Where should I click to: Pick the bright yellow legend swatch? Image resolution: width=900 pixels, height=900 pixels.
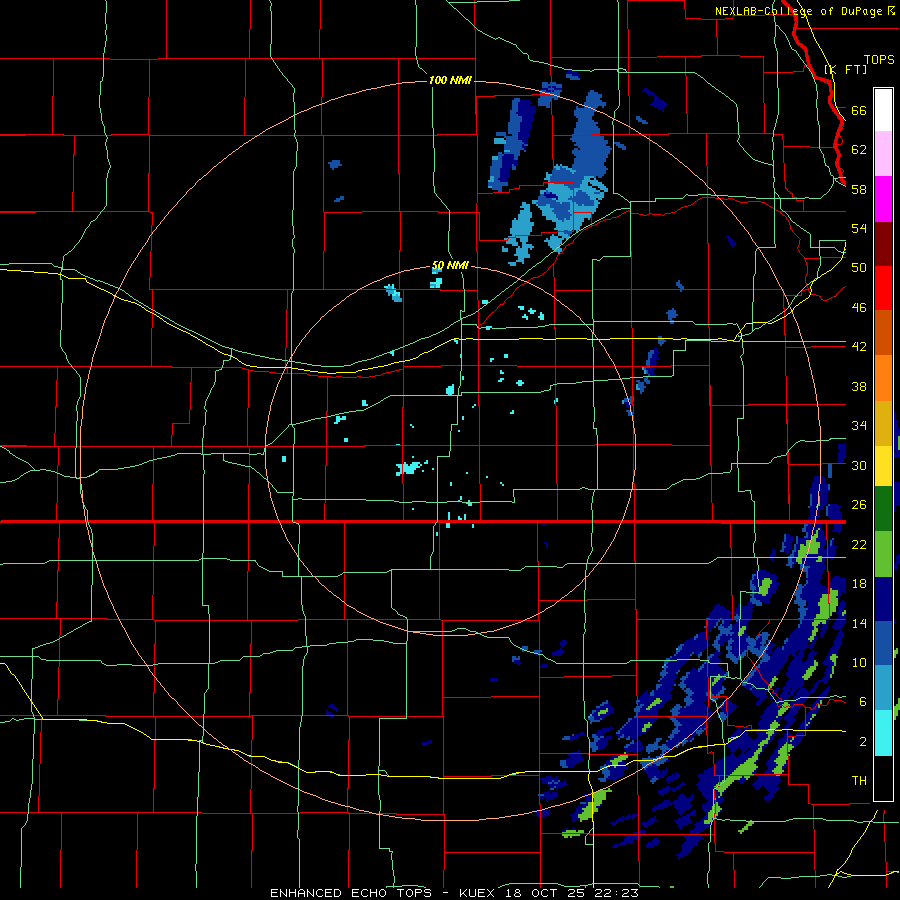[883, 465]
